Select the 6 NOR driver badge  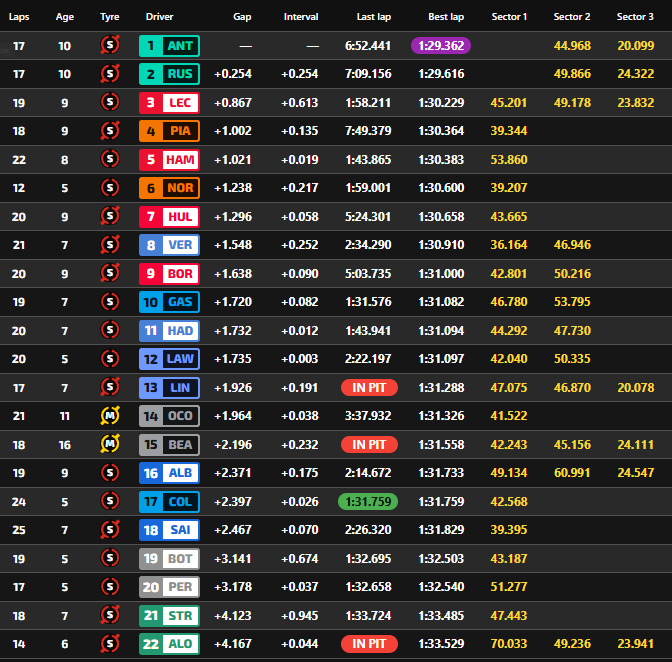tap(169, 188)
